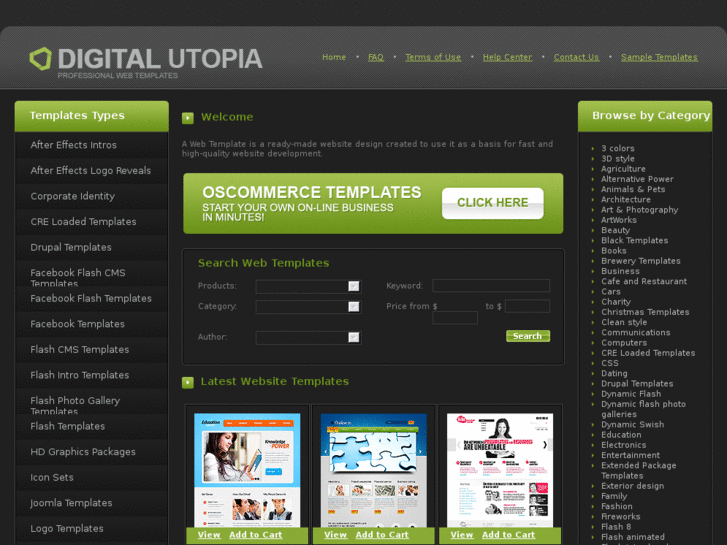Add the puzzle template to cart

[382, 535]
